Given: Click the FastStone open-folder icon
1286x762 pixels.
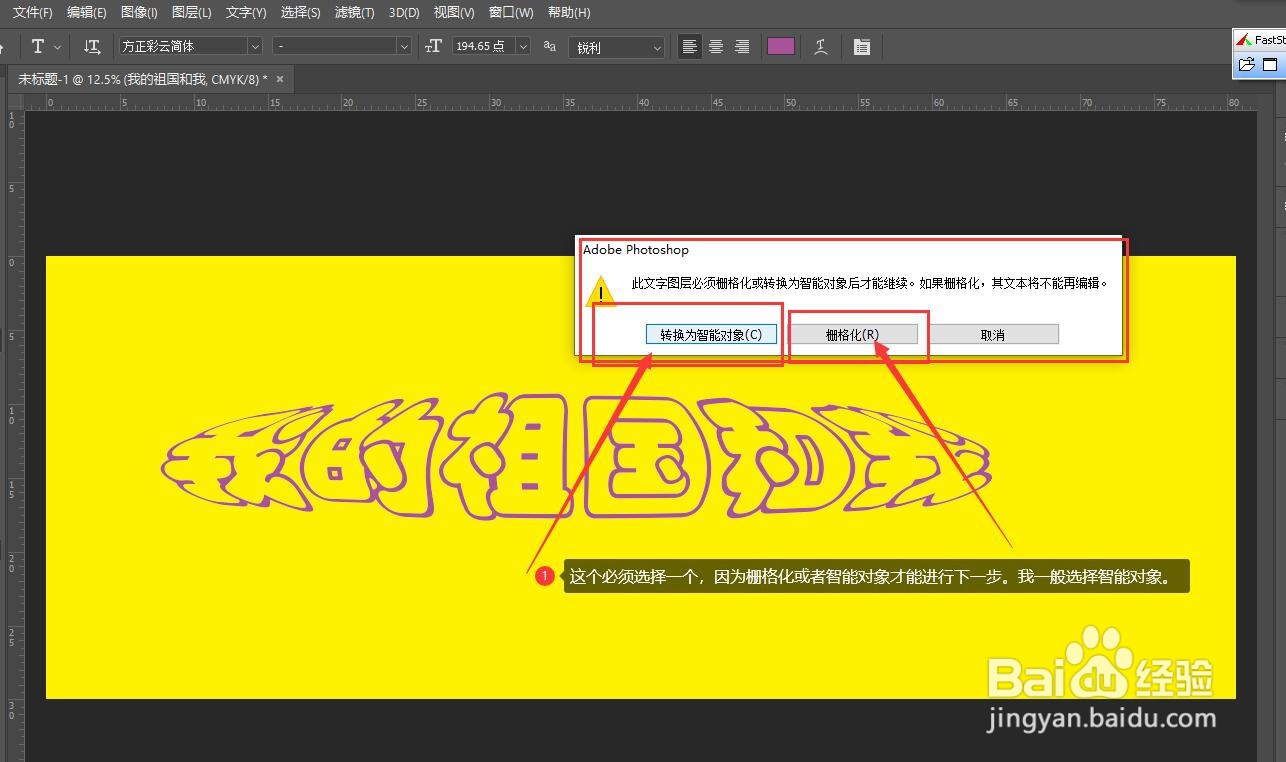Looking at the screenshot, I should (1246, 65).
